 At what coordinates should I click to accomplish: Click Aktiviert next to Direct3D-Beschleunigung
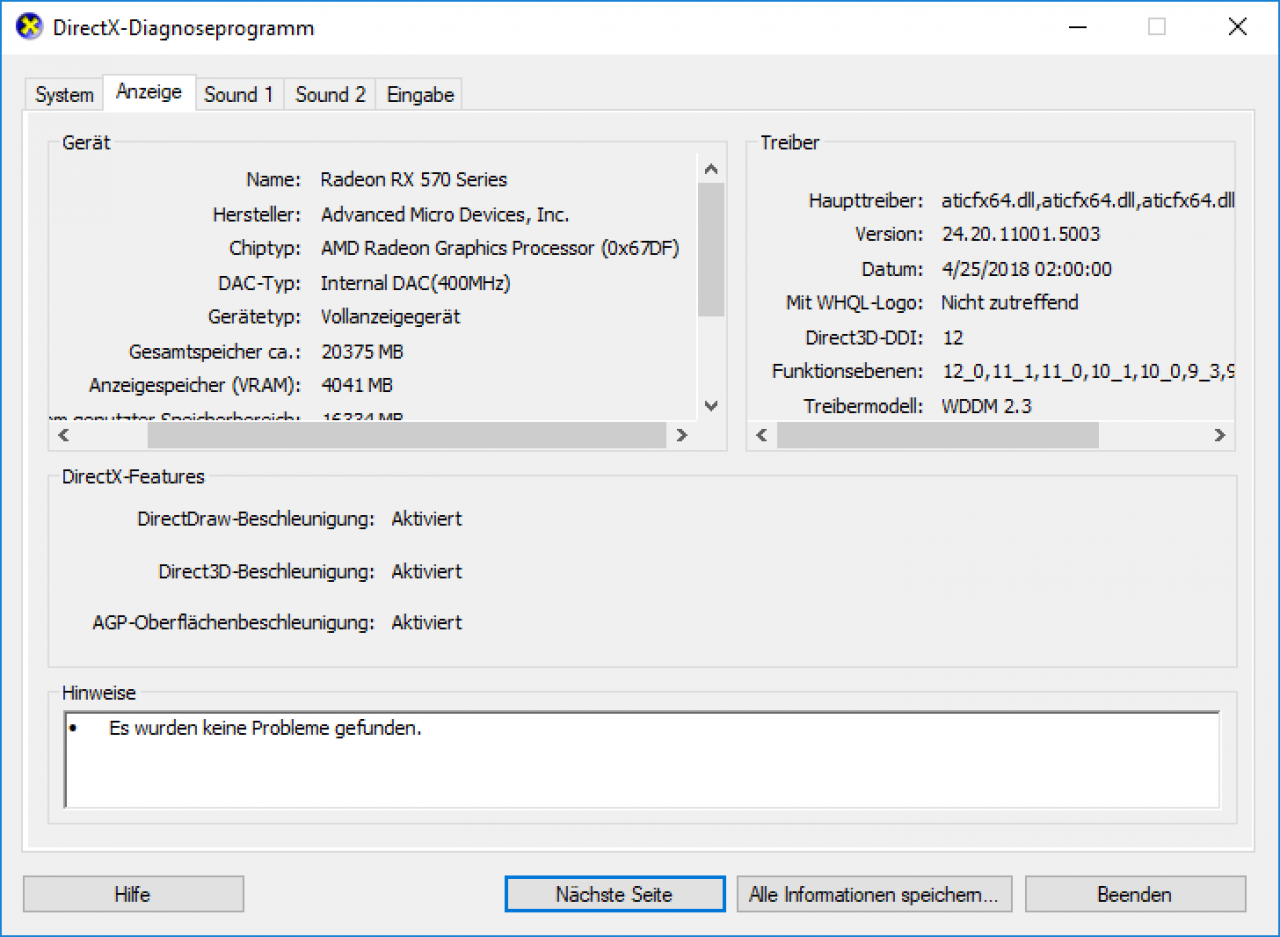click(427, 572)
